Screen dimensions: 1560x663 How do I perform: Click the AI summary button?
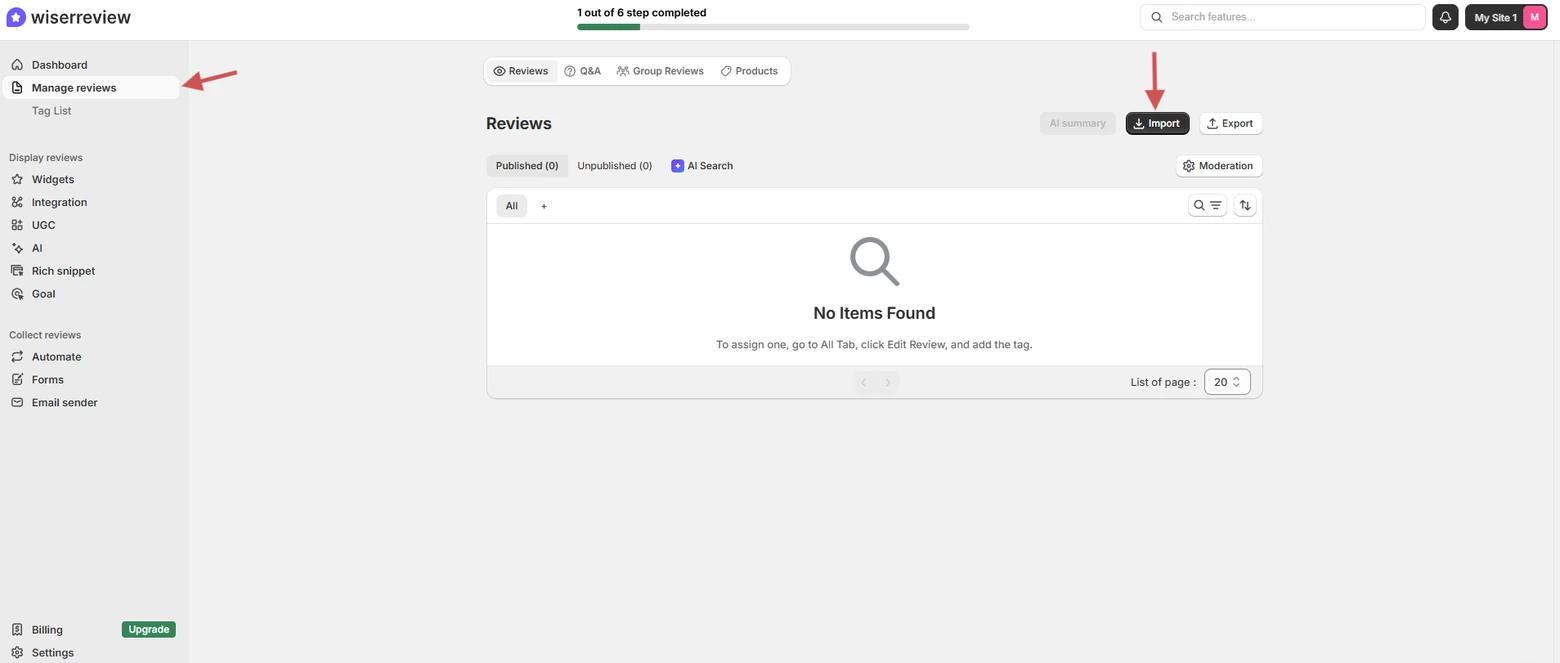[1077, 123]
